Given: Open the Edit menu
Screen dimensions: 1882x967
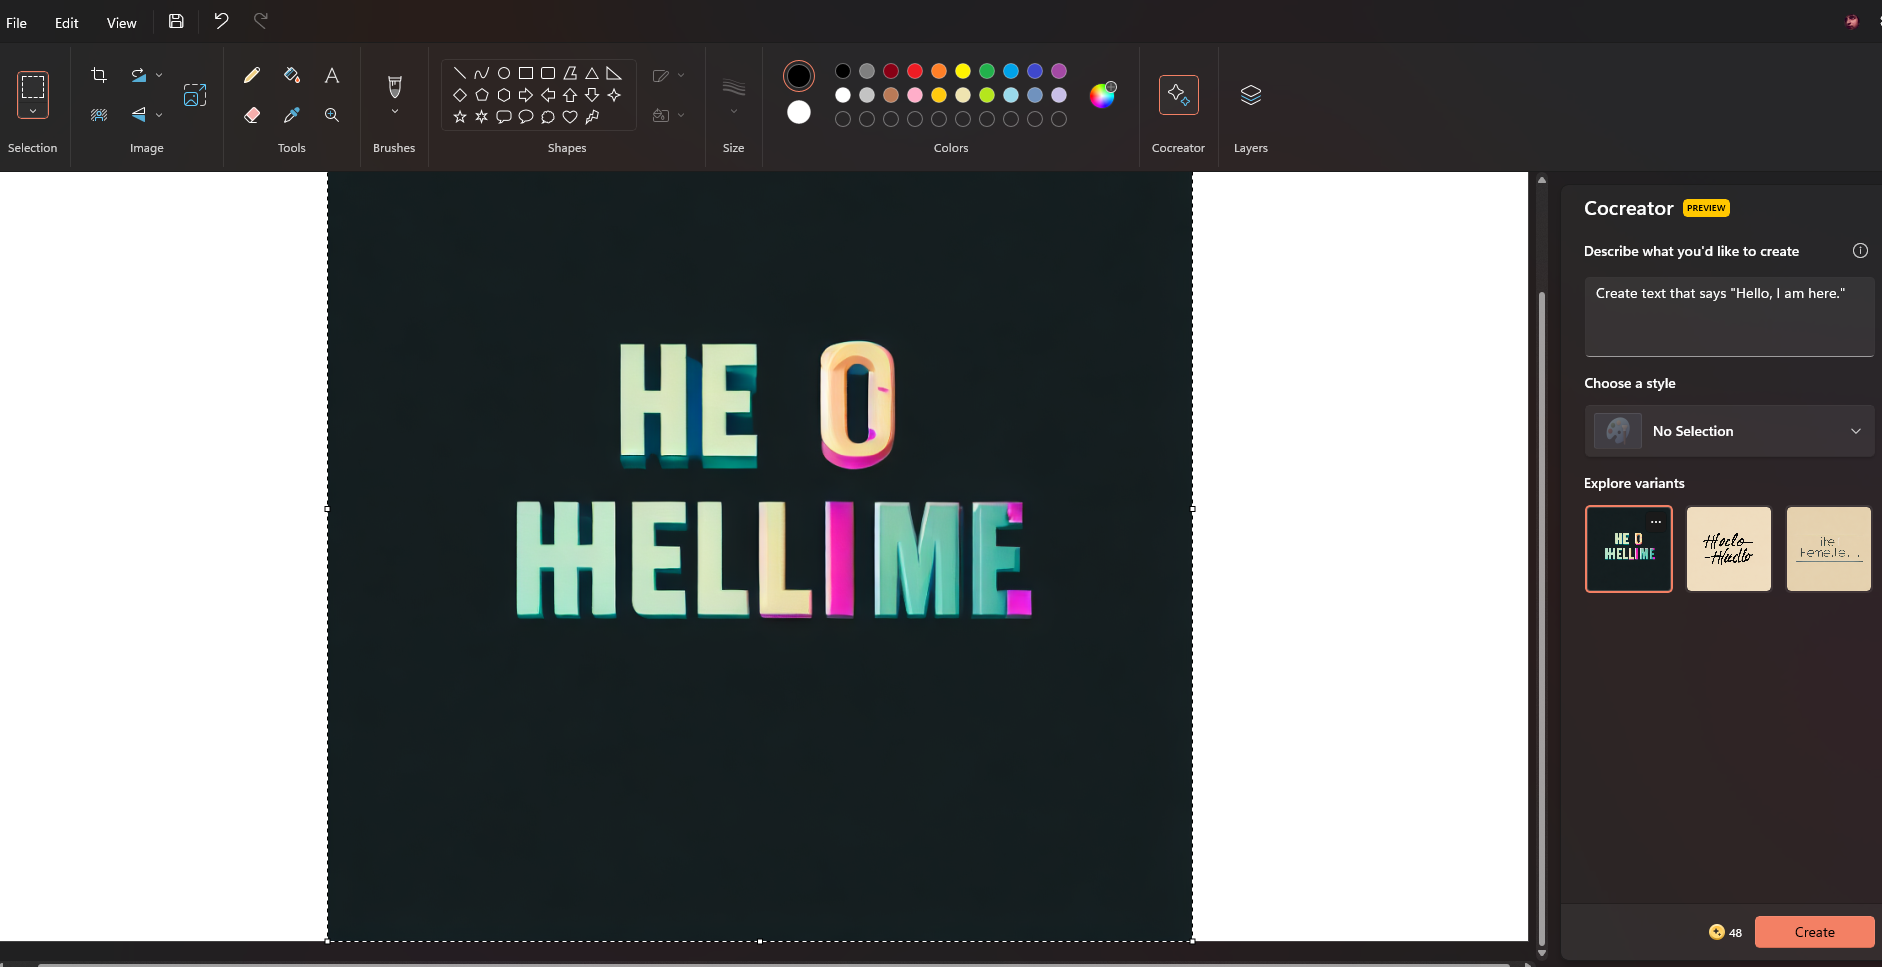Looking at the screenshot, I should pyautogui.click(x=67, y=23).
